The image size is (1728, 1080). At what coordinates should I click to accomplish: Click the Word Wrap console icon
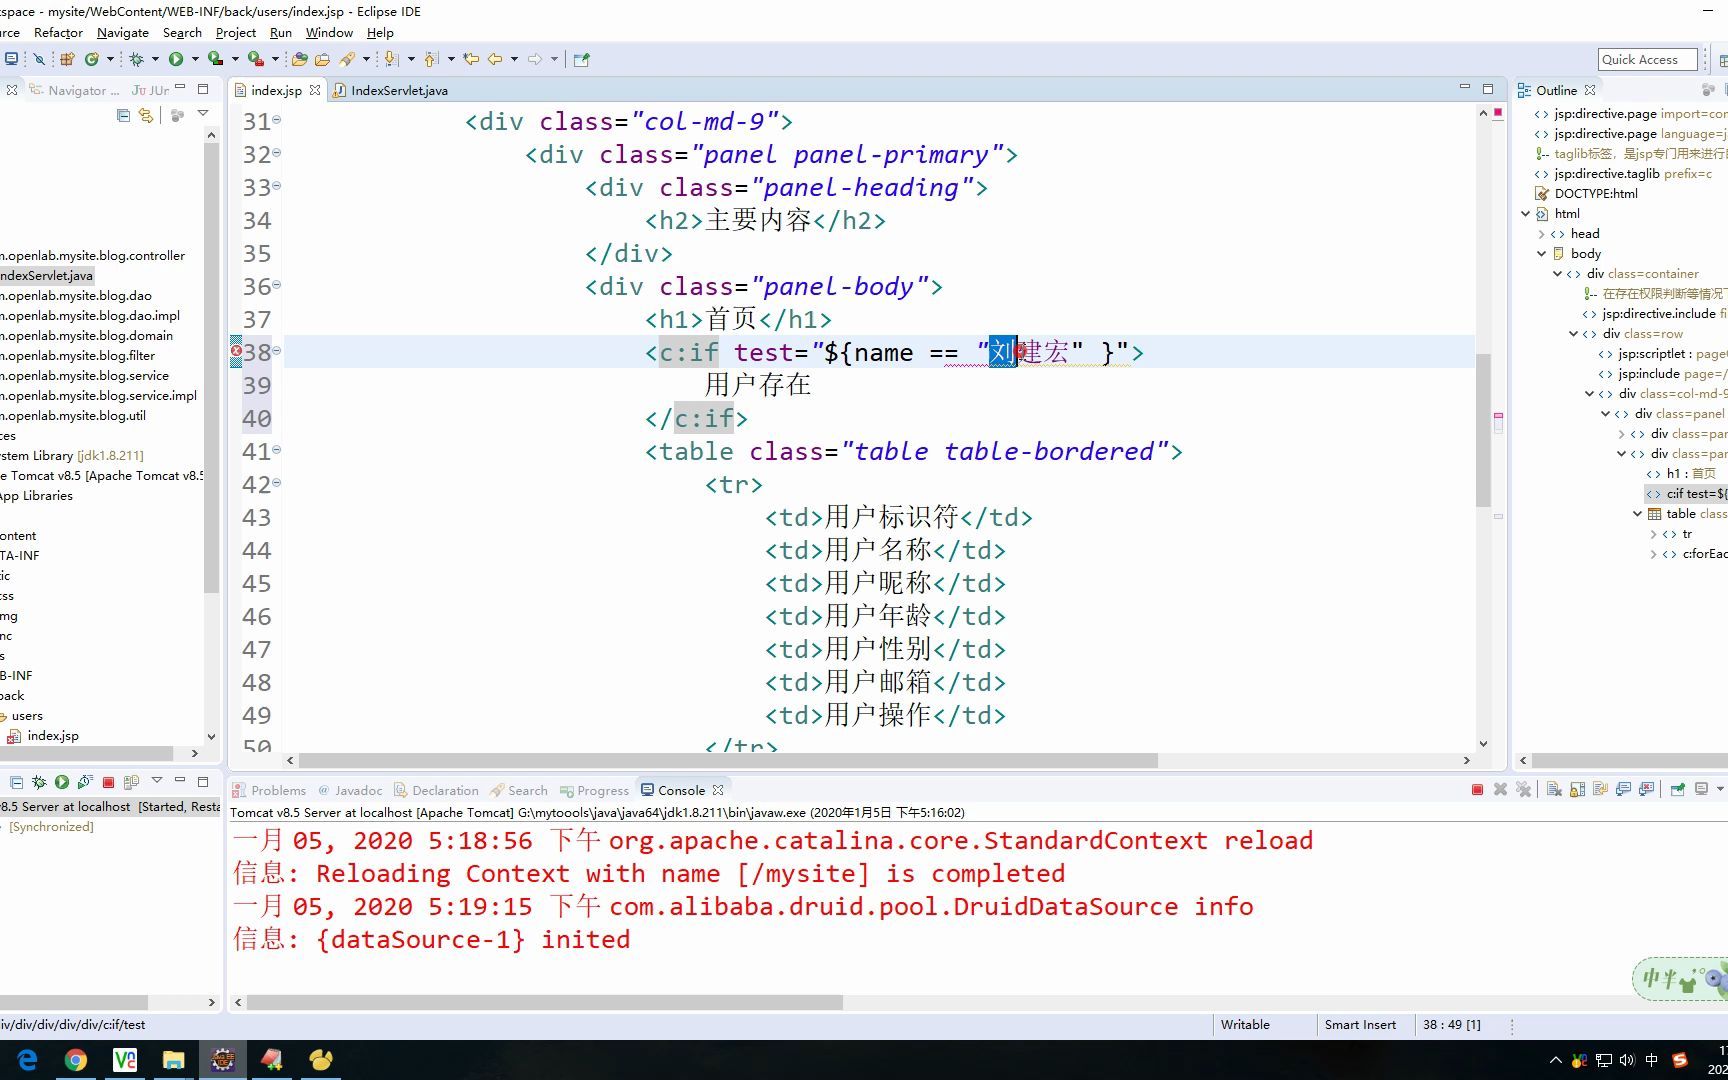point(1600,790)
